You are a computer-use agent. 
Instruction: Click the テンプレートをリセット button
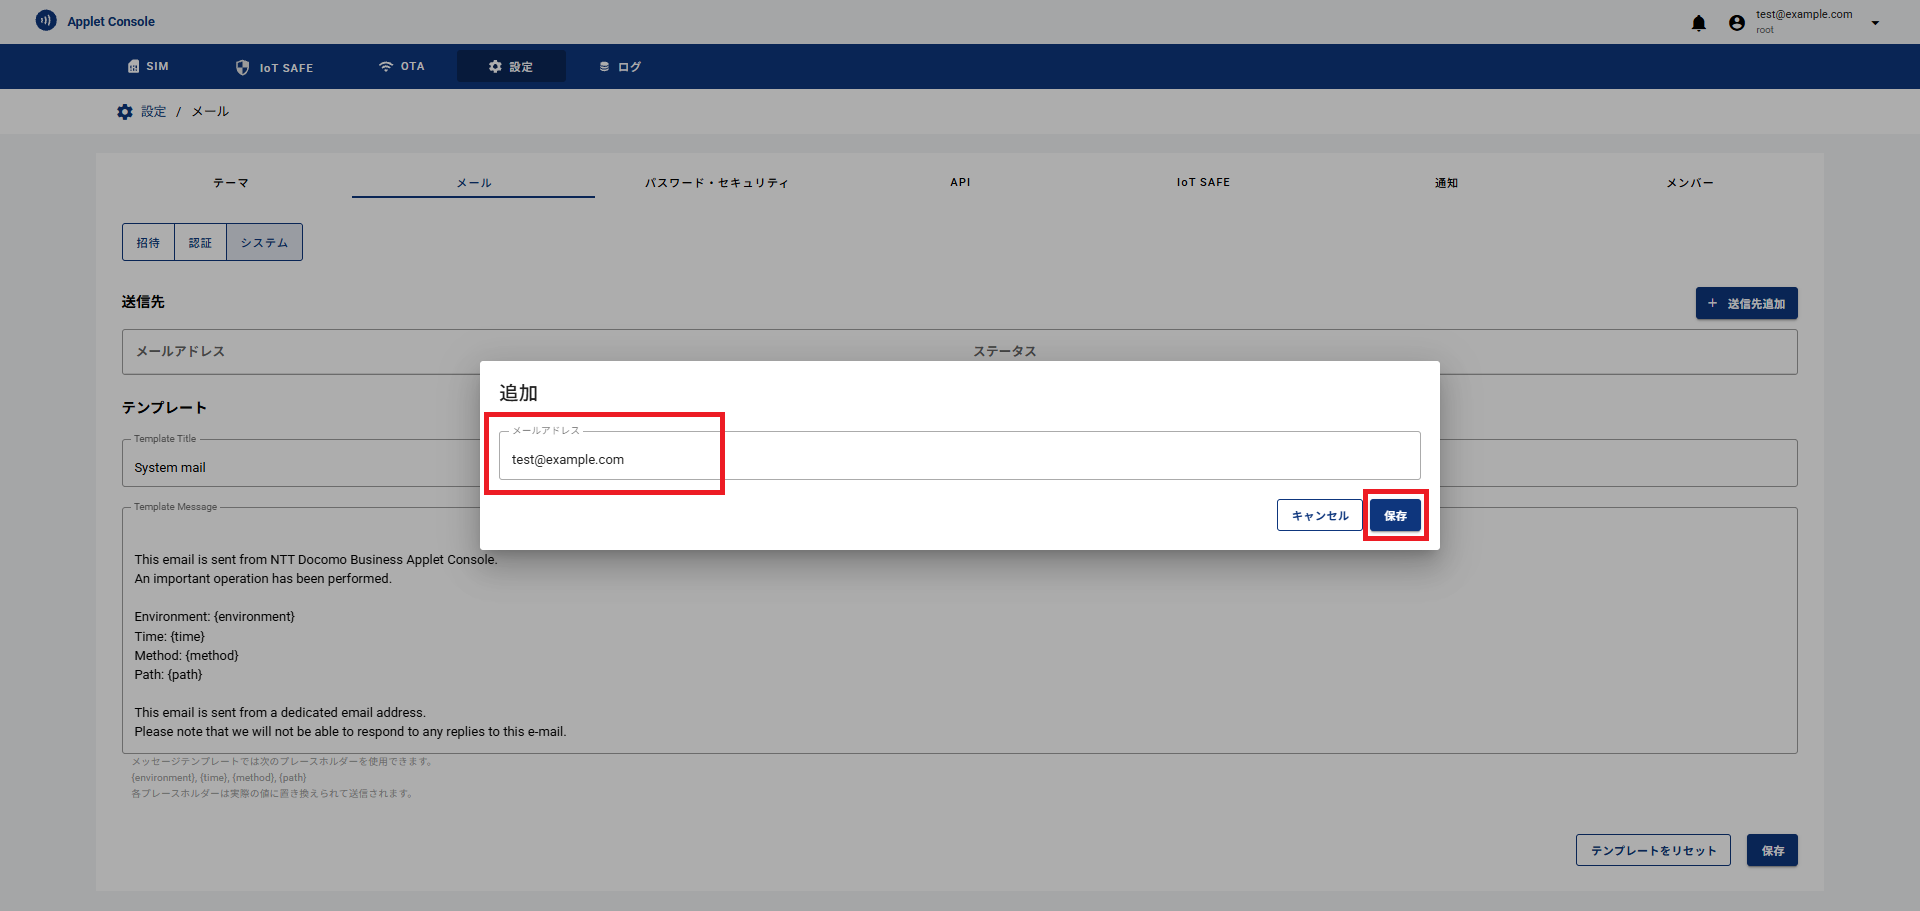1653,850
